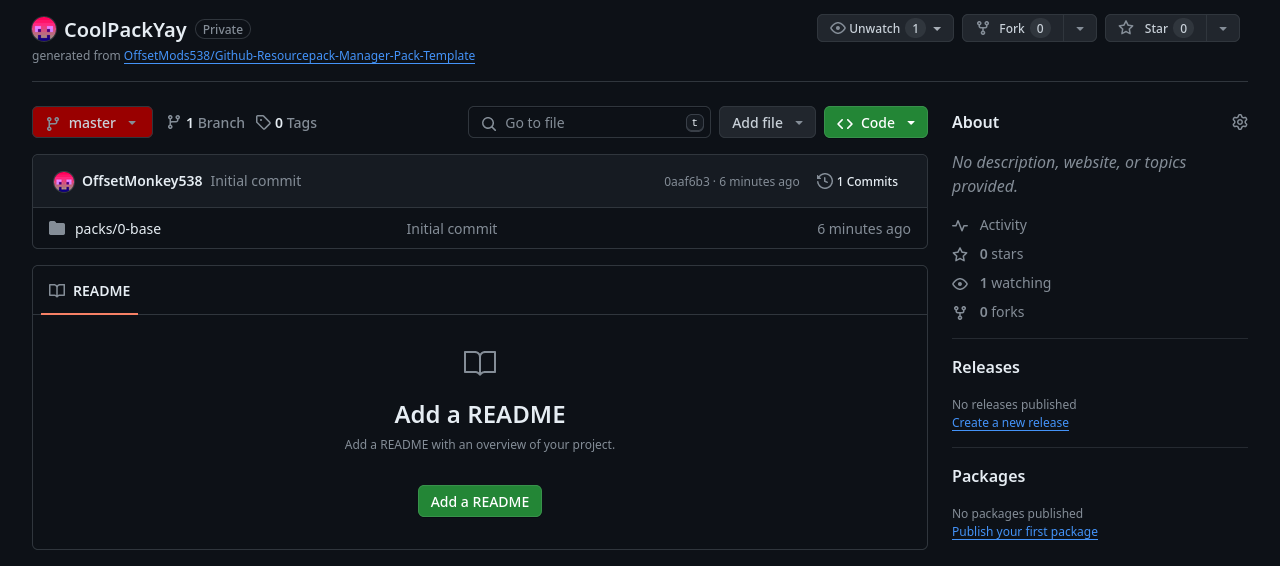
Task: Open the Star lists dropdown arrow
Action: (1223, 28)
